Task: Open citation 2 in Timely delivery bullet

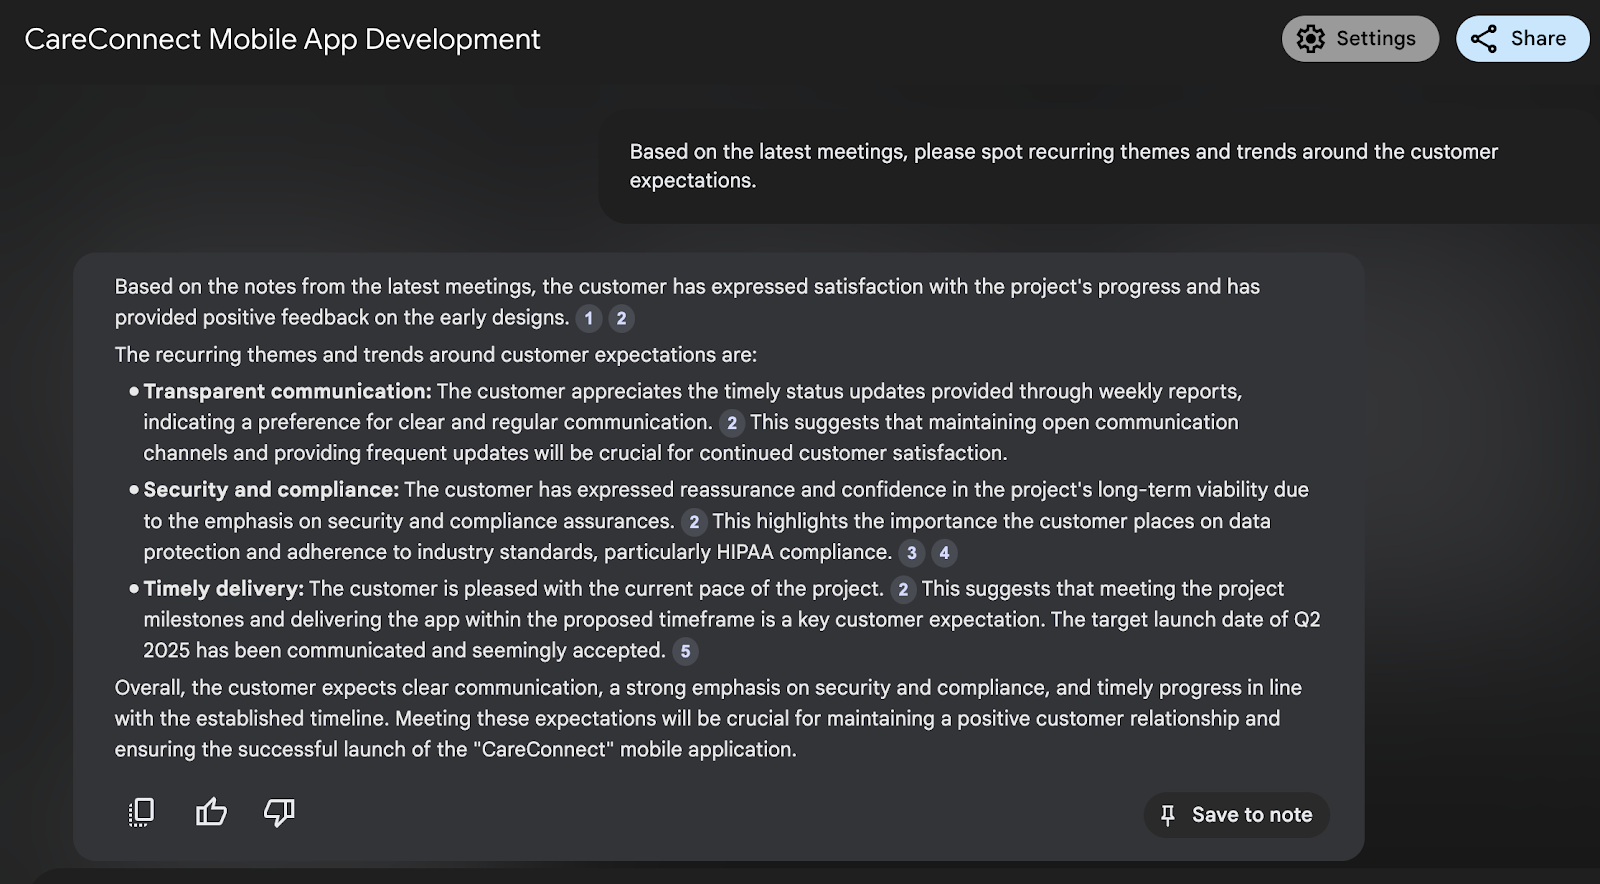Action: [903, 590]
